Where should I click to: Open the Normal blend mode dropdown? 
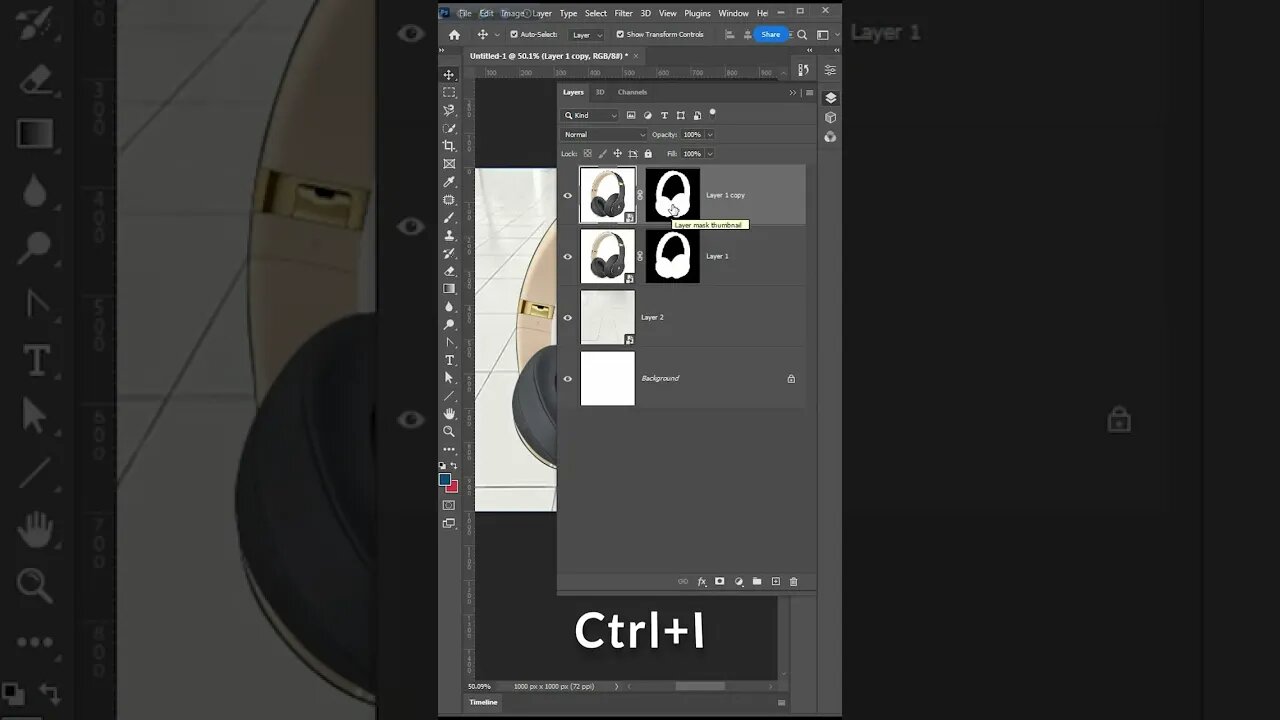pos(604,134)
